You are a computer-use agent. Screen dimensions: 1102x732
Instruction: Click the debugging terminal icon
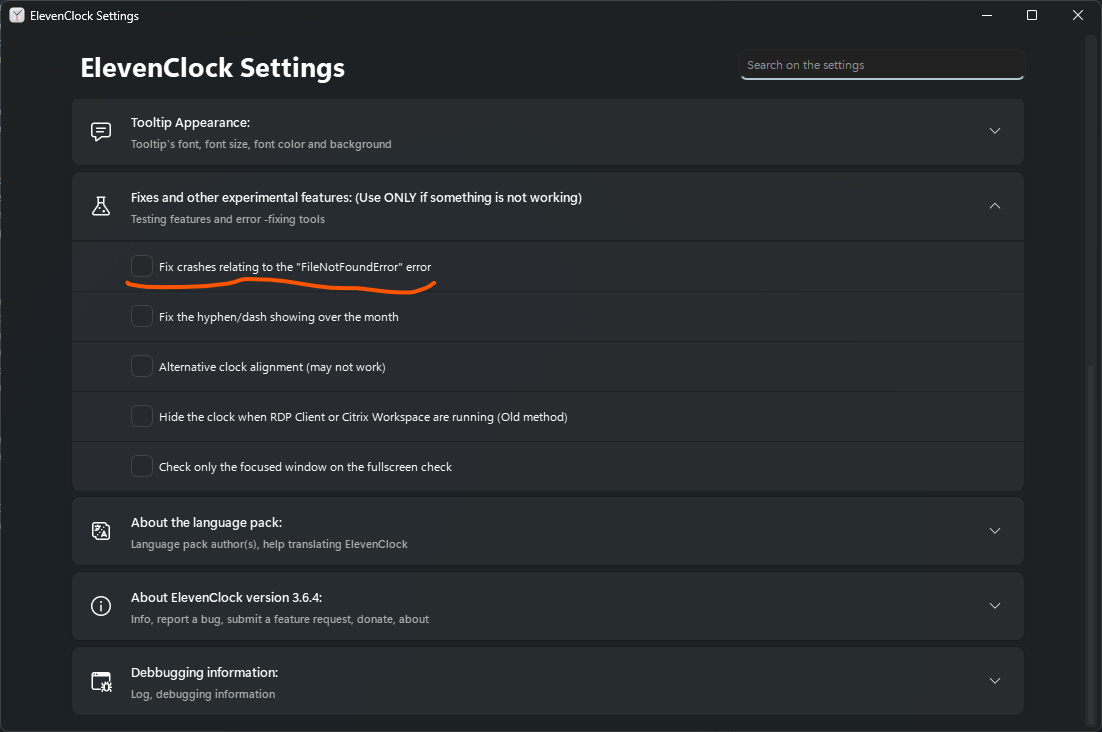(100, 680)
